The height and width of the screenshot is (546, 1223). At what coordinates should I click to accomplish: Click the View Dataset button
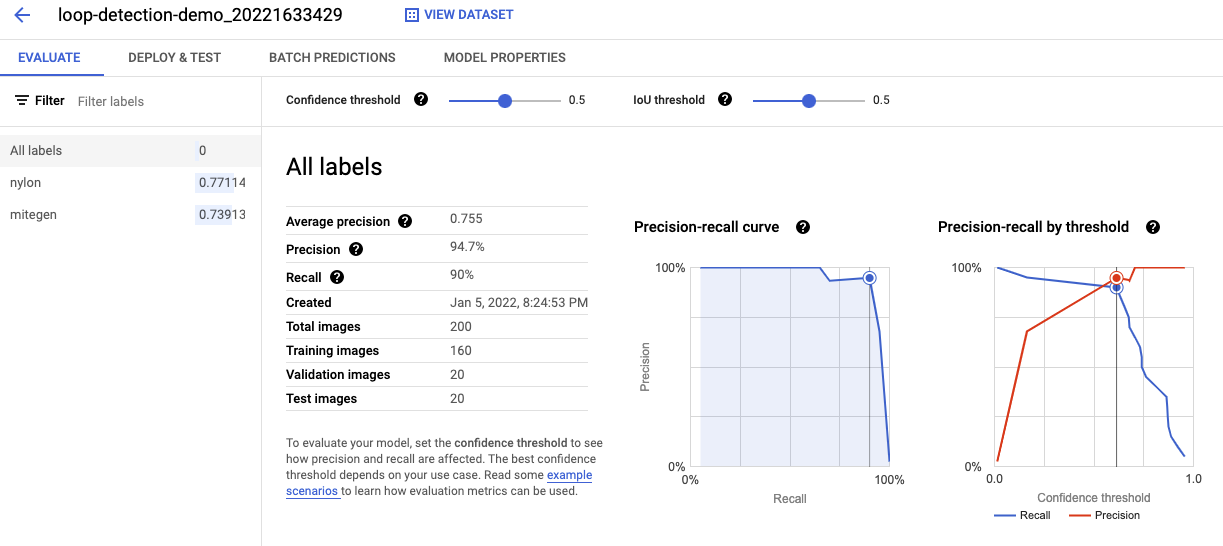[x=459, y=15]
